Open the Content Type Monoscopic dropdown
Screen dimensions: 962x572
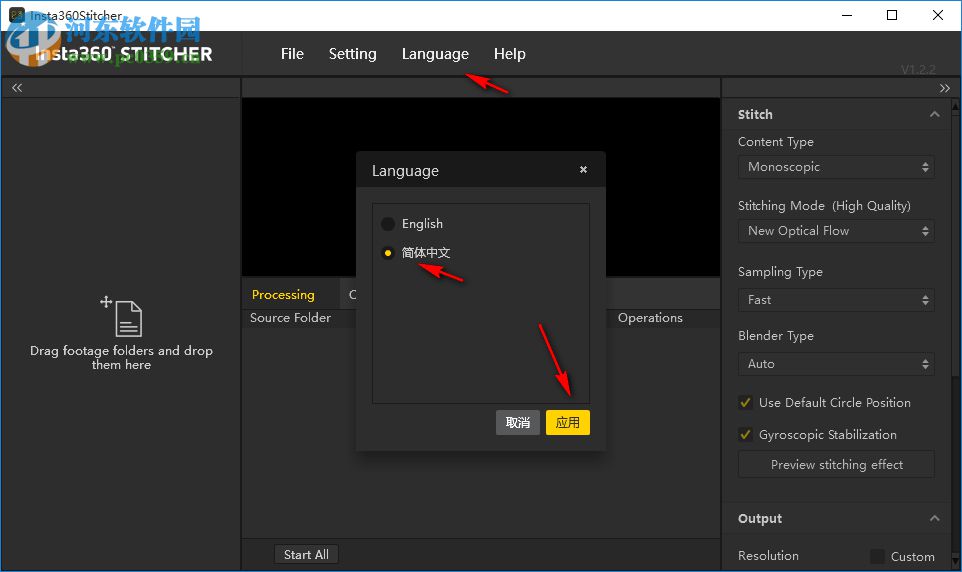836,167
